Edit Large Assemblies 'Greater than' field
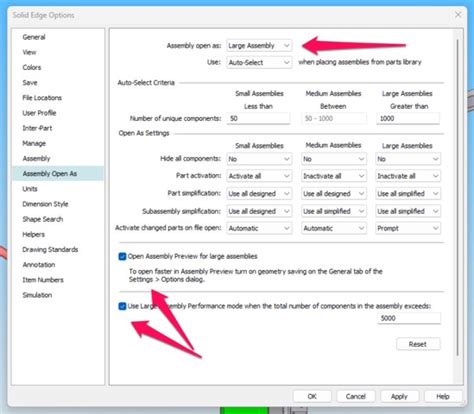The height and width of the screenshot is (414, 474). coord(408,118)
